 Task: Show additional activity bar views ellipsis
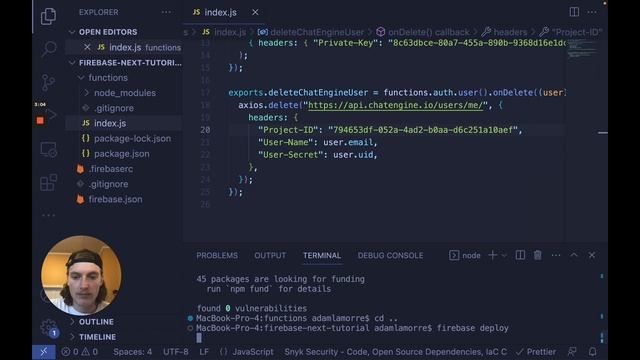(48, 215)
